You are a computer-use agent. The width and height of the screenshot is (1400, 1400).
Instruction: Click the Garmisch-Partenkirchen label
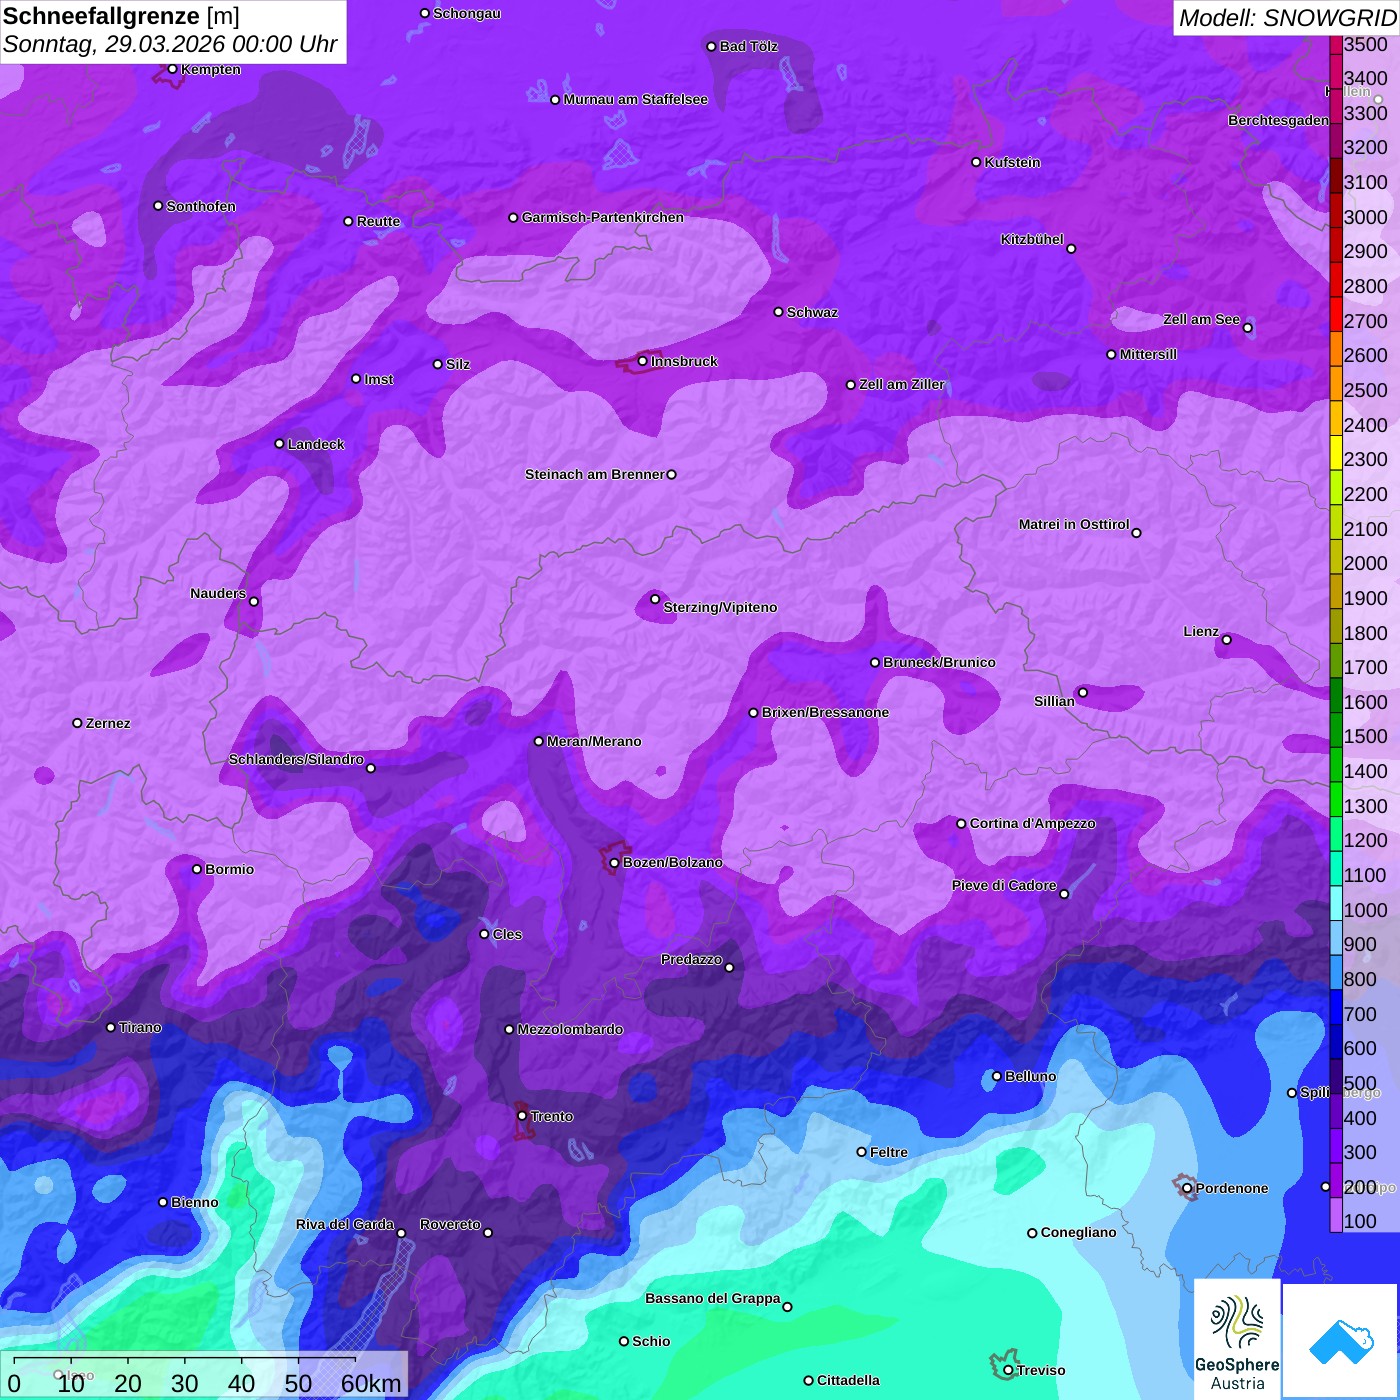point(603,217)
